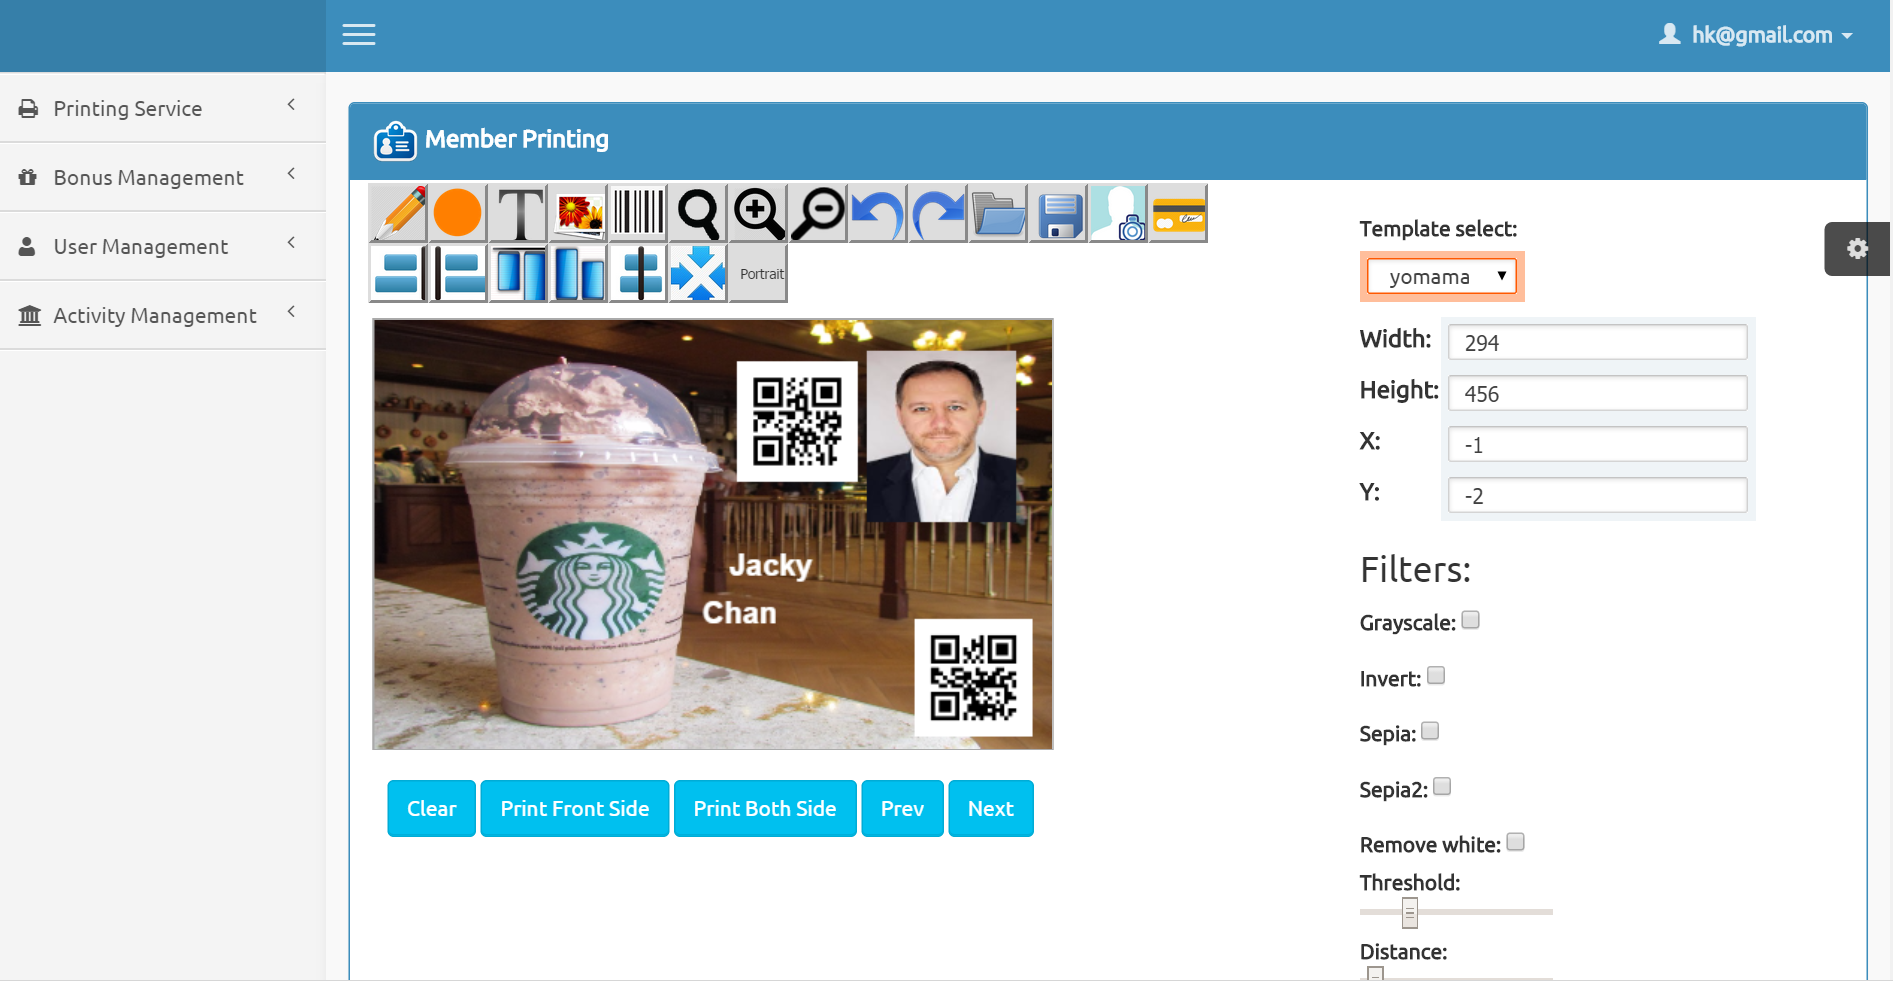1893x981 pixels.
Task: Click the Clear button
Action: pos(431,808)
